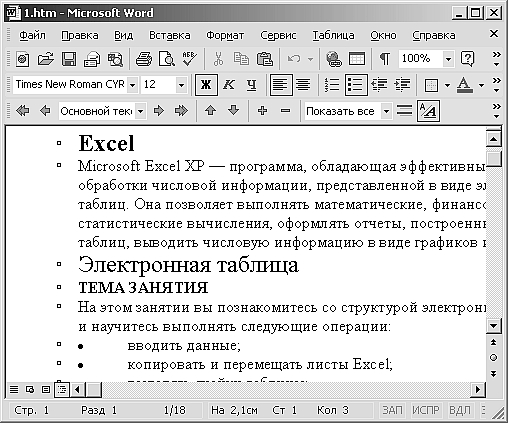
Task: Expand the Times New Roman CYR font dropdown
Action: 132,85
